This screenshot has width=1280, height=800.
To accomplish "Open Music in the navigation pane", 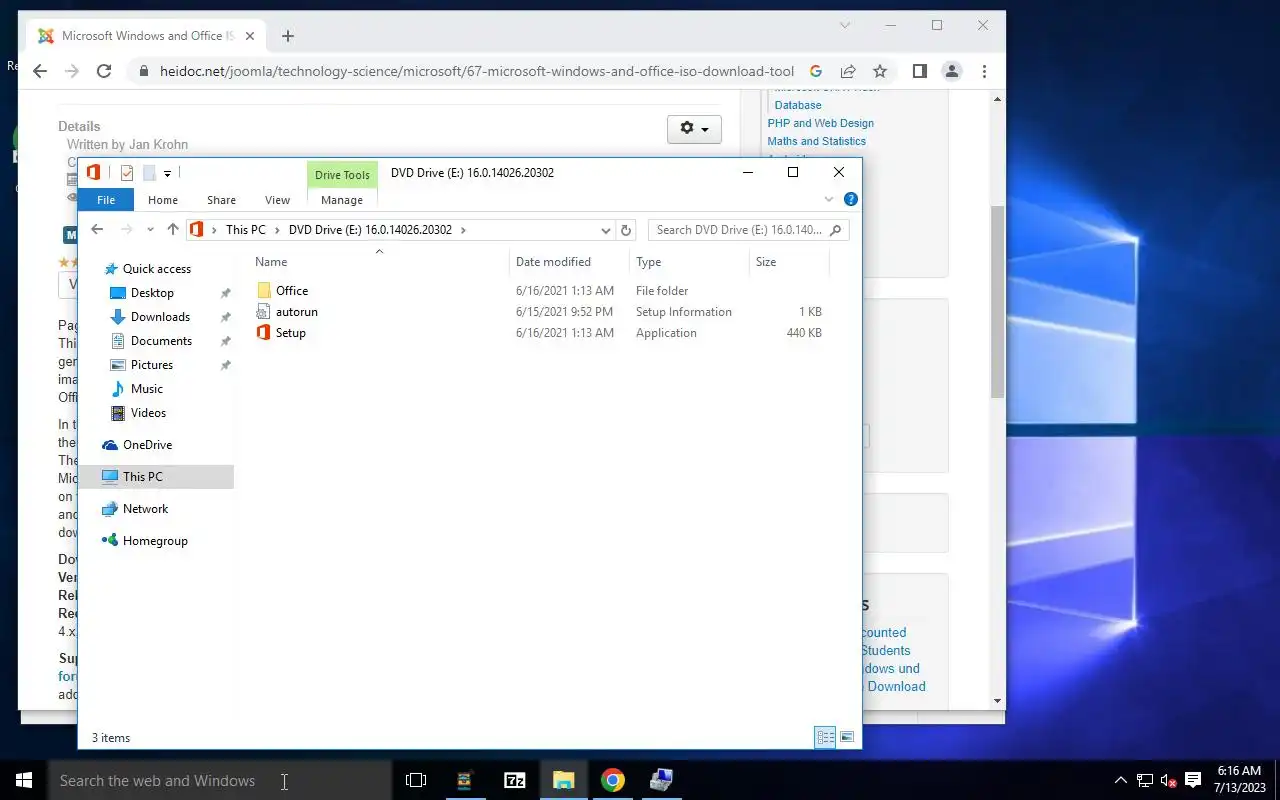I will click(146, 389).
